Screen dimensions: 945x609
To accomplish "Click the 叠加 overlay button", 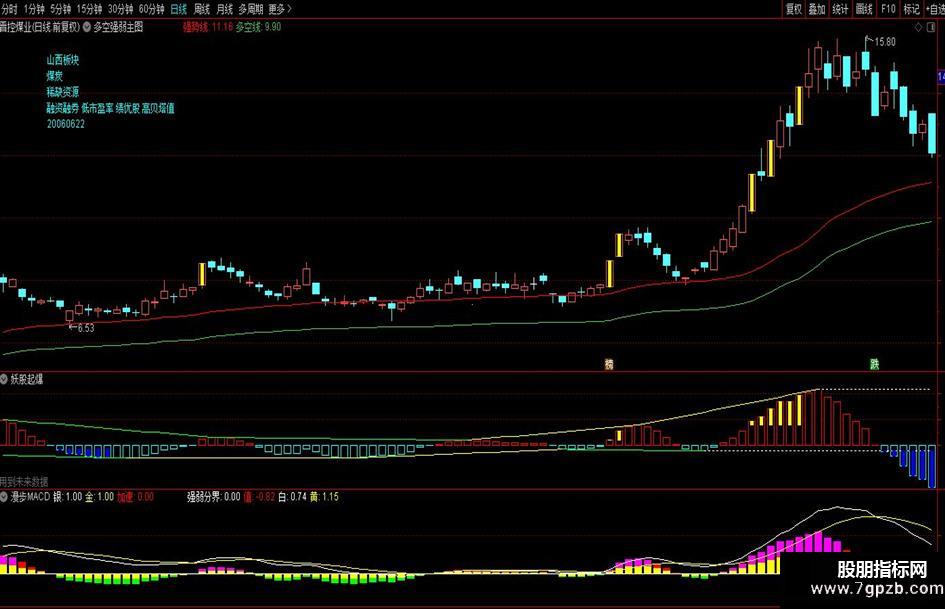I will (817, 9).
